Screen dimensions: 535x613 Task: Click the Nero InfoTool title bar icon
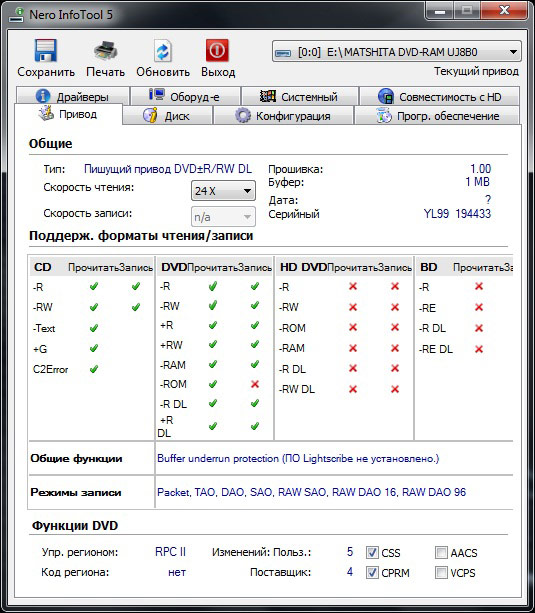(x=16, y=15)
